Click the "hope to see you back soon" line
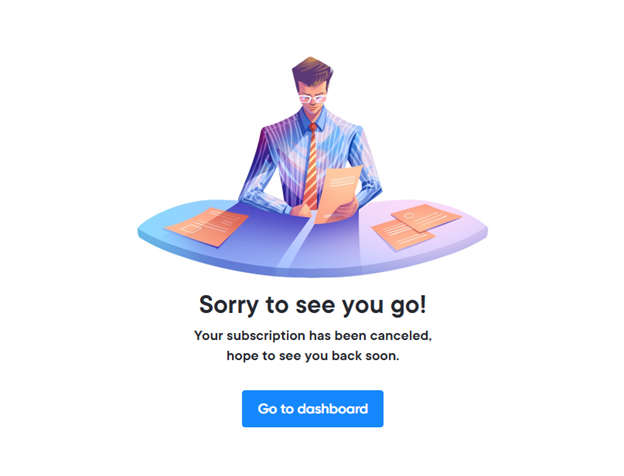This screenshot has width=624, height=476. click(312, 355)
